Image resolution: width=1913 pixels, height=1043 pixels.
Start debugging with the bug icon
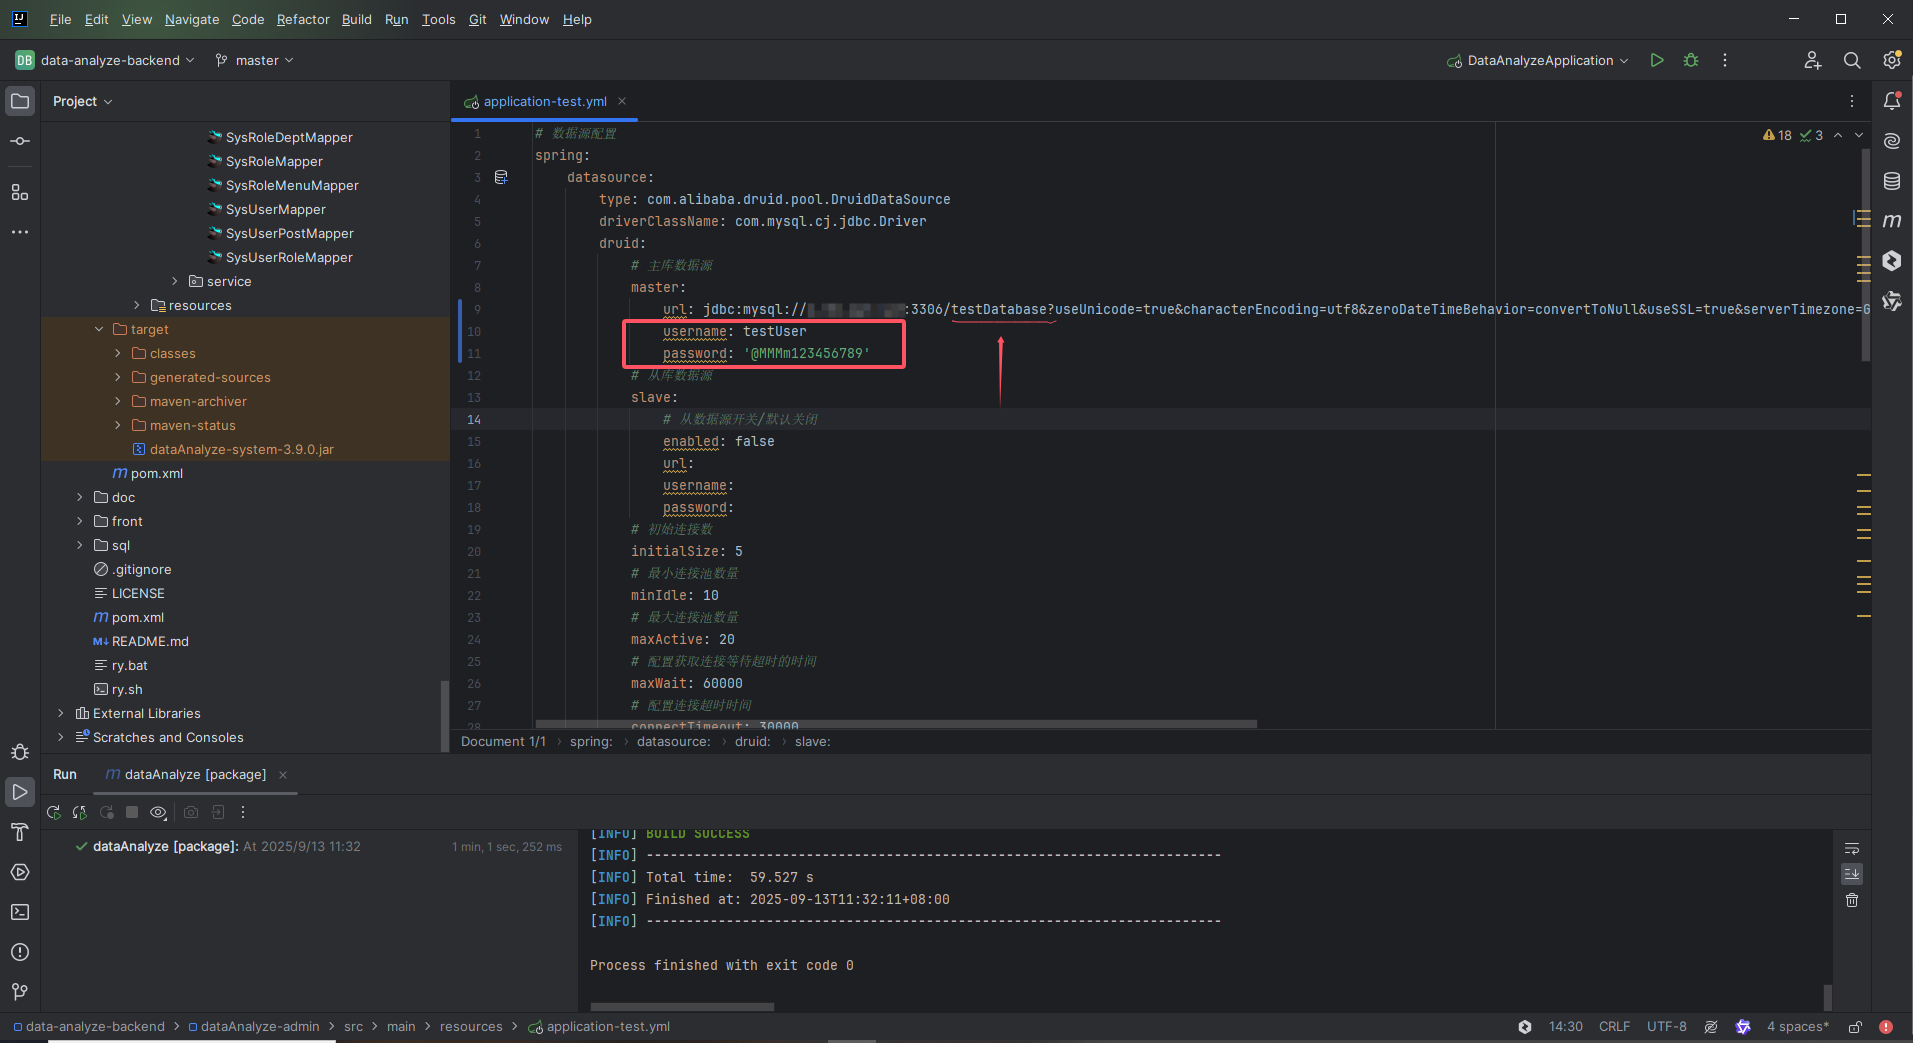tap(1690, 60)
